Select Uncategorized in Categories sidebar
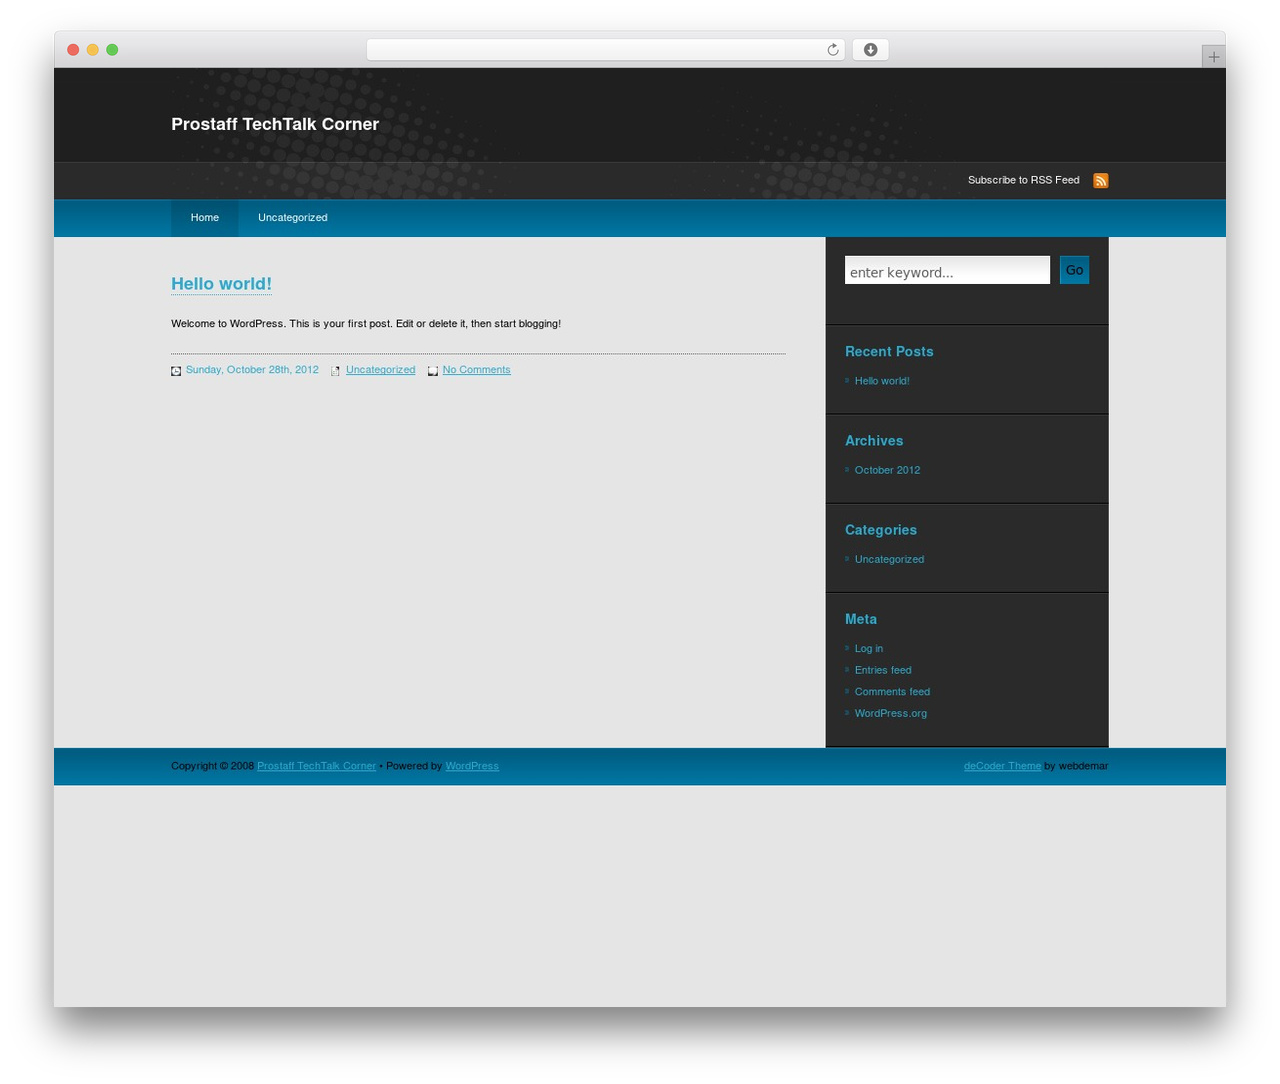 tap(889, 559)
